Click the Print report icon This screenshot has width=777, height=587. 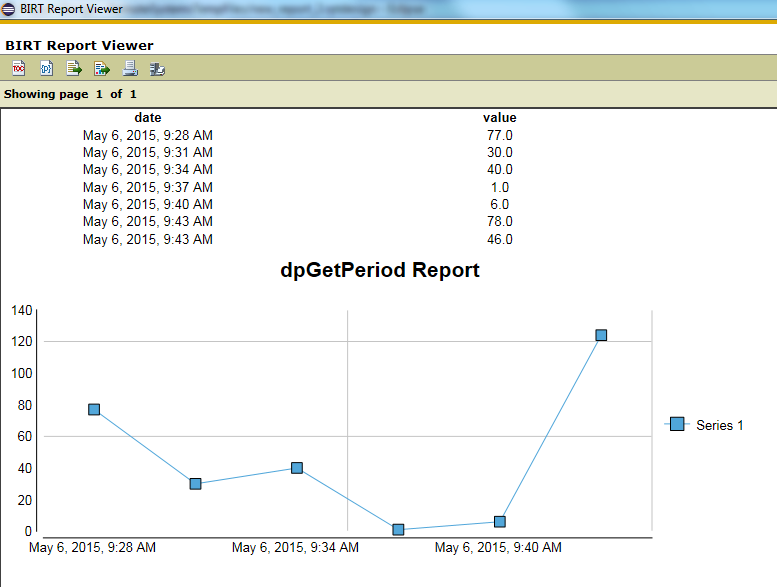coord(129,68)
